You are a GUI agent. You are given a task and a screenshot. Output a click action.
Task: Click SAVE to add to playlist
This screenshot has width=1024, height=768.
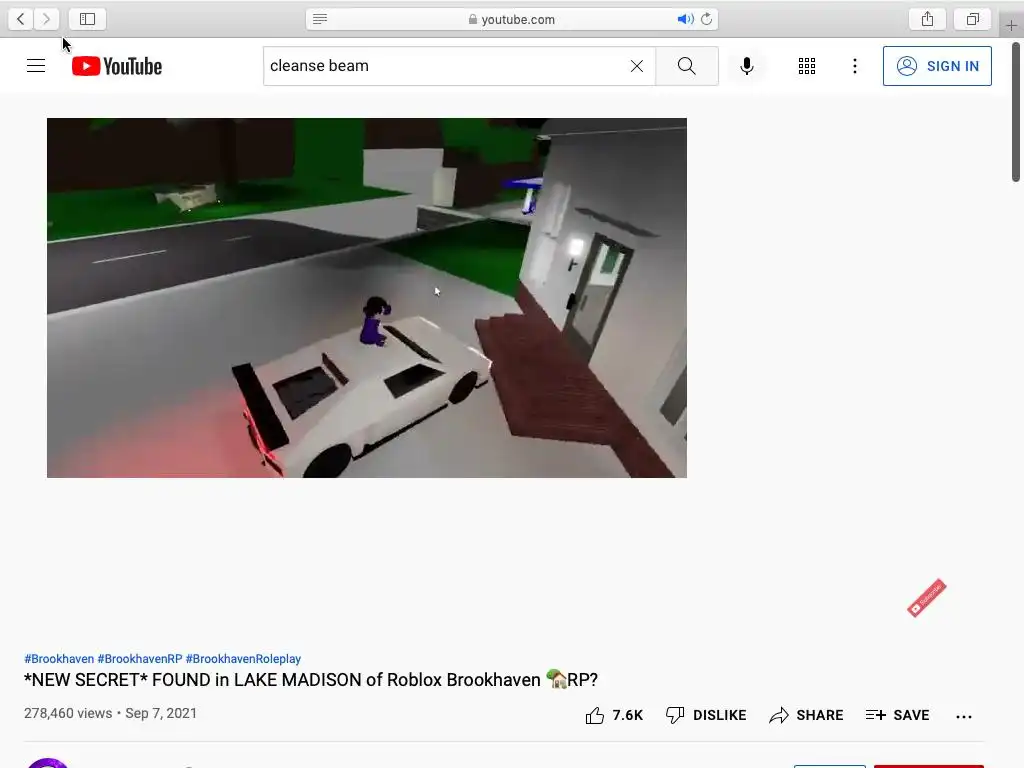pos(897,716)
